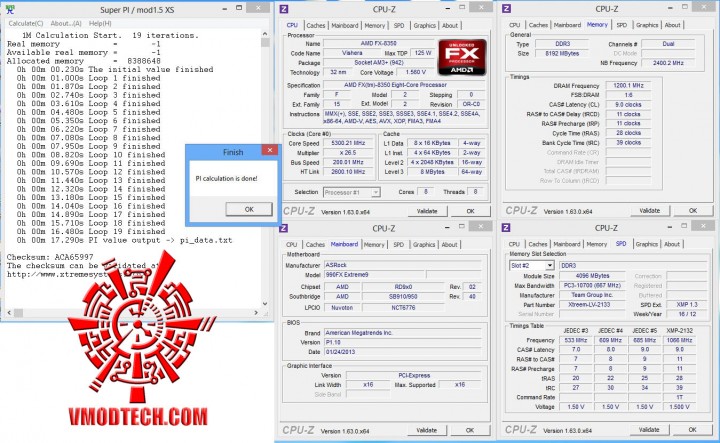
Task: Click scroll down arrow in Super PI output
Action: tap(265, 304)
